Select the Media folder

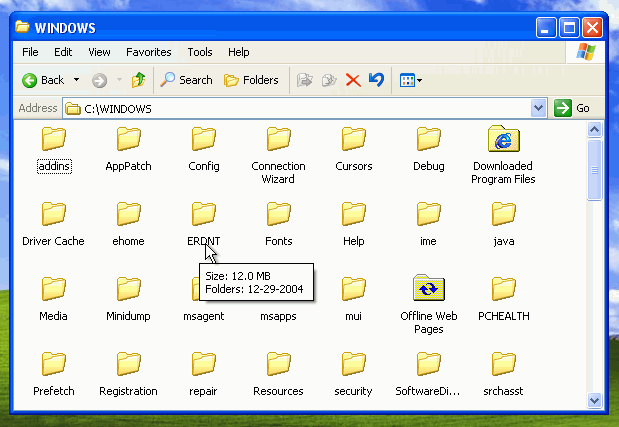(54, 300)
